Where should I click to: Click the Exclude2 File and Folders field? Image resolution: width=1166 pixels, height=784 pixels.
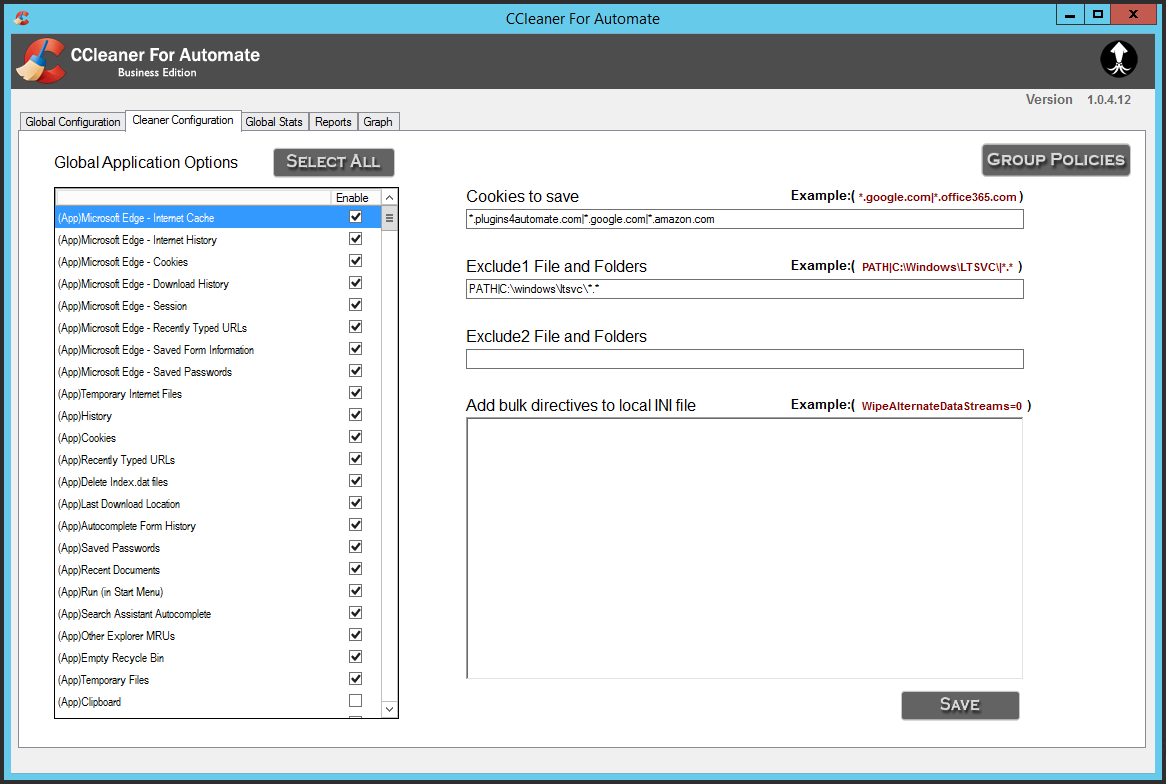744,359
